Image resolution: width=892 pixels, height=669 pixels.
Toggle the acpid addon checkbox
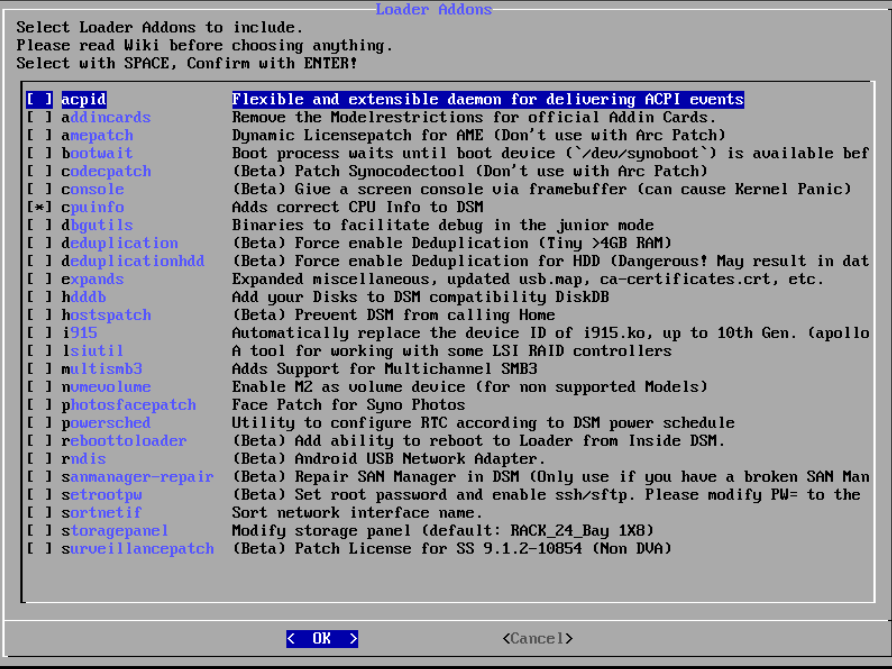click(x=40, y=100)
